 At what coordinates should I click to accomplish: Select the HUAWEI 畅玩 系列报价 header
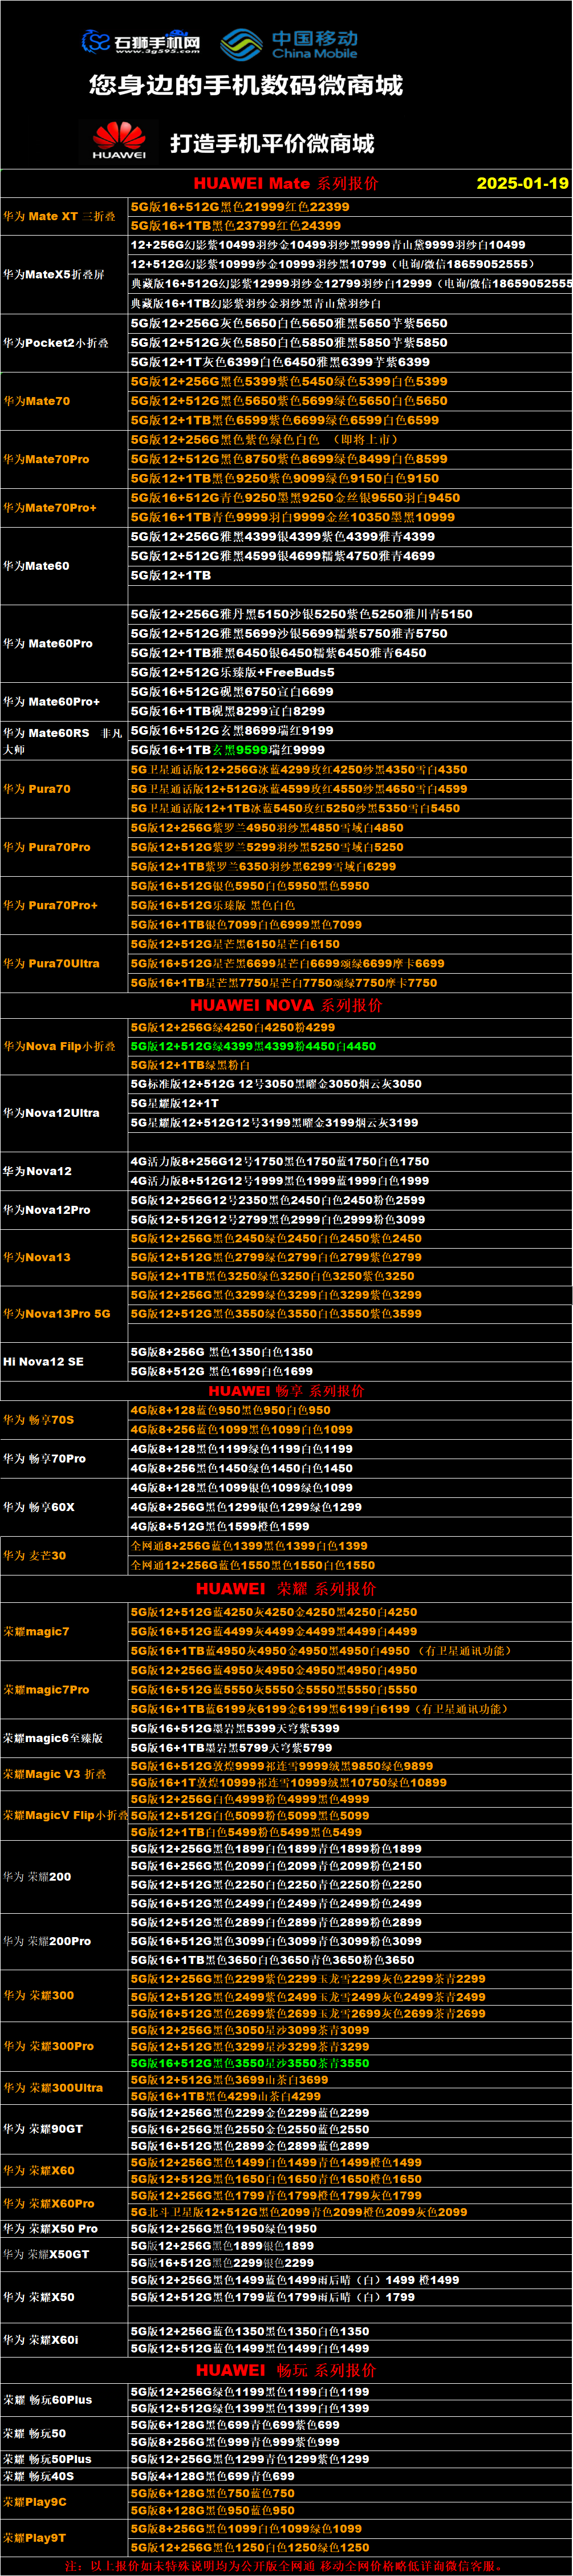(x=285, y=2370)
